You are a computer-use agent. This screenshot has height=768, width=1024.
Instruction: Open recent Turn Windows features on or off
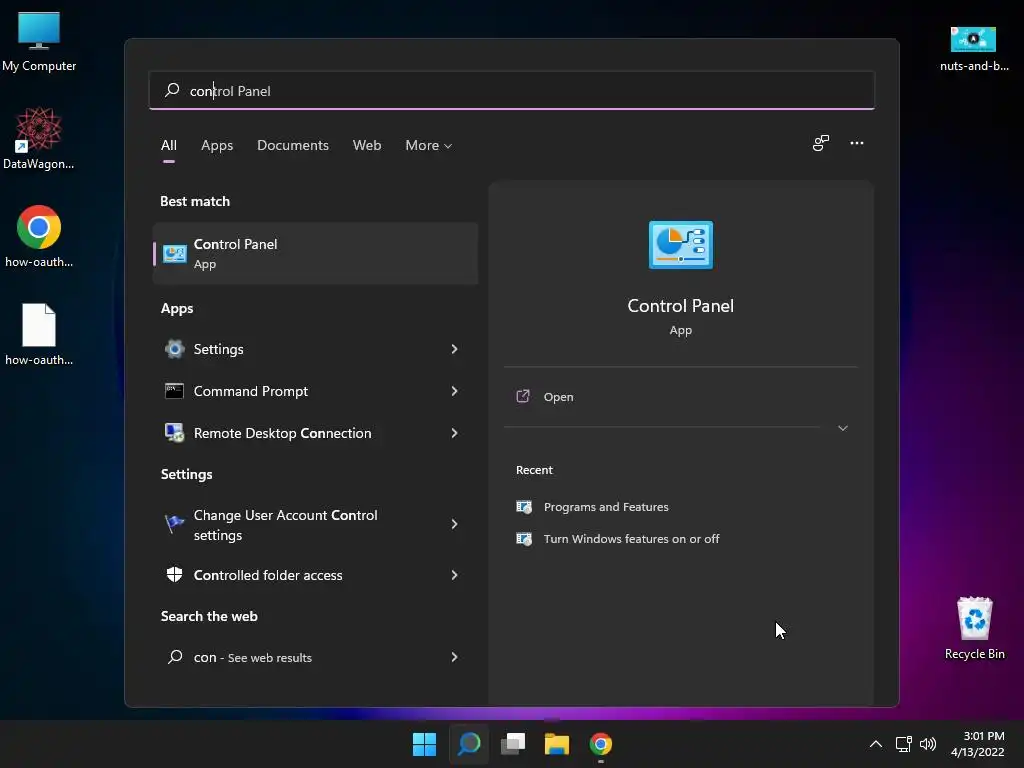point(632,539)
